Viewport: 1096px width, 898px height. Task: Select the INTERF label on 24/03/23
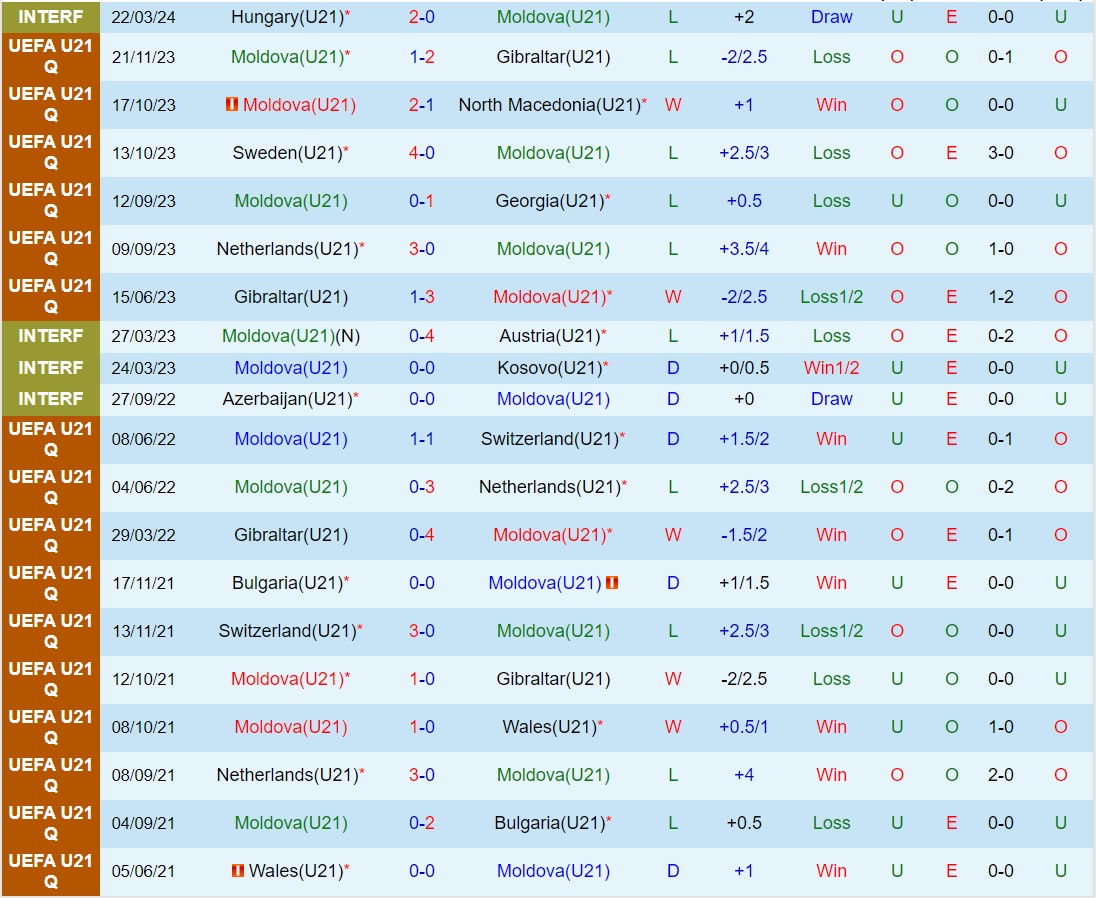50,368
